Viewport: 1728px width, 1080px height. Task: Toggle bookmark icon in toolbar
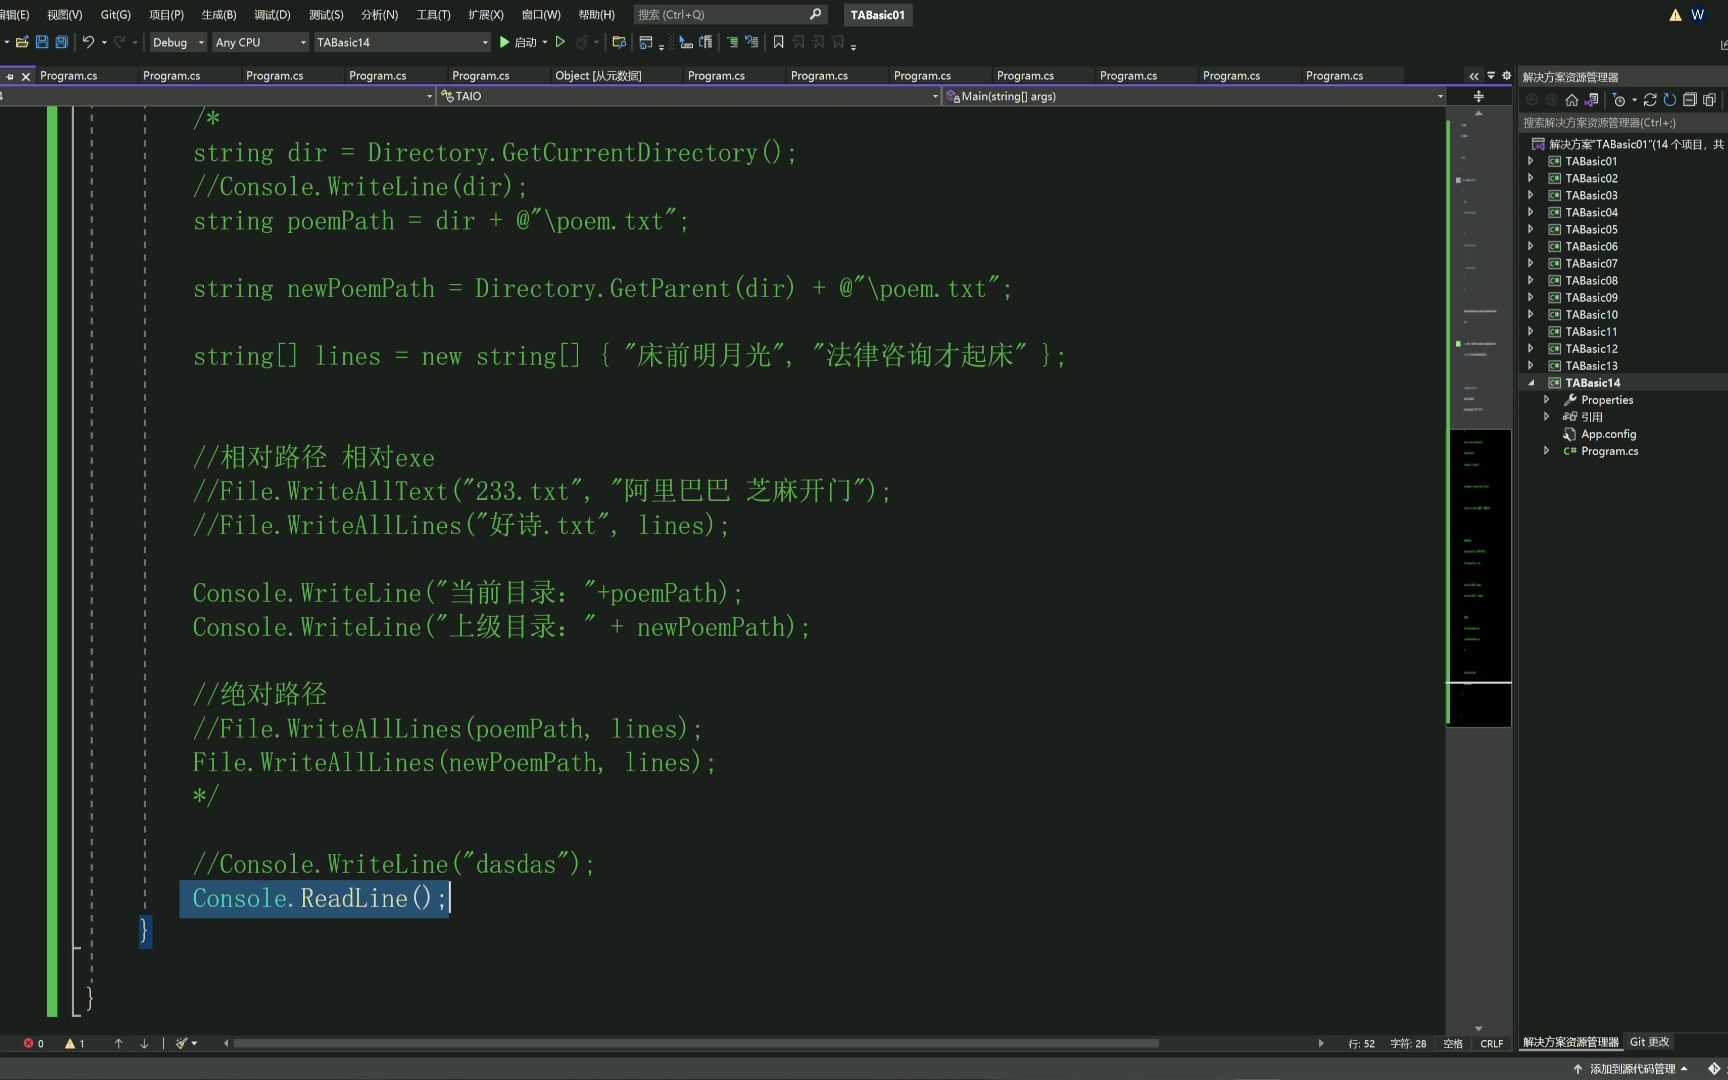tap(778, 42)
